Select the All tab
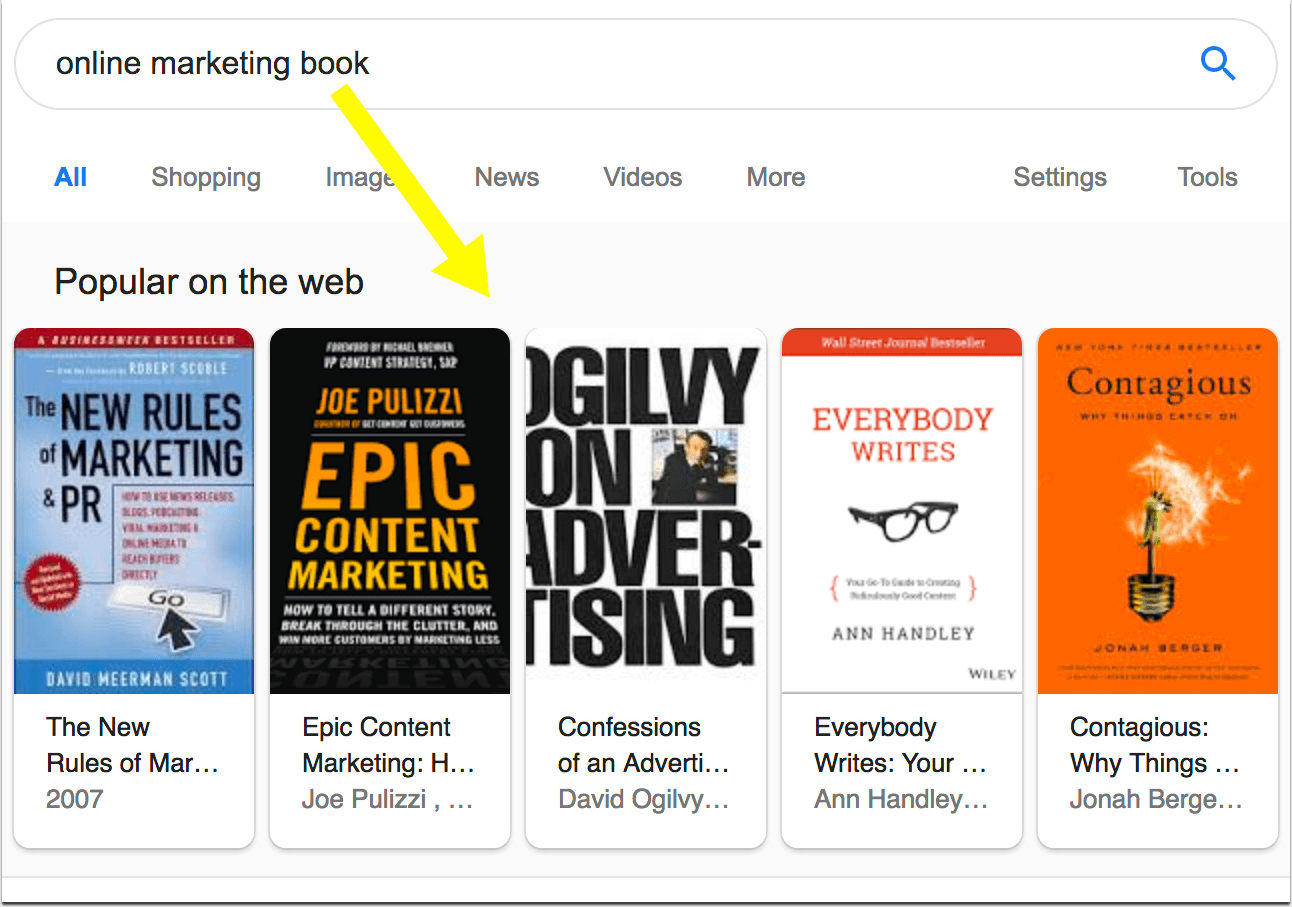This screenshot has height=907, width=1292. pos(71,177)
